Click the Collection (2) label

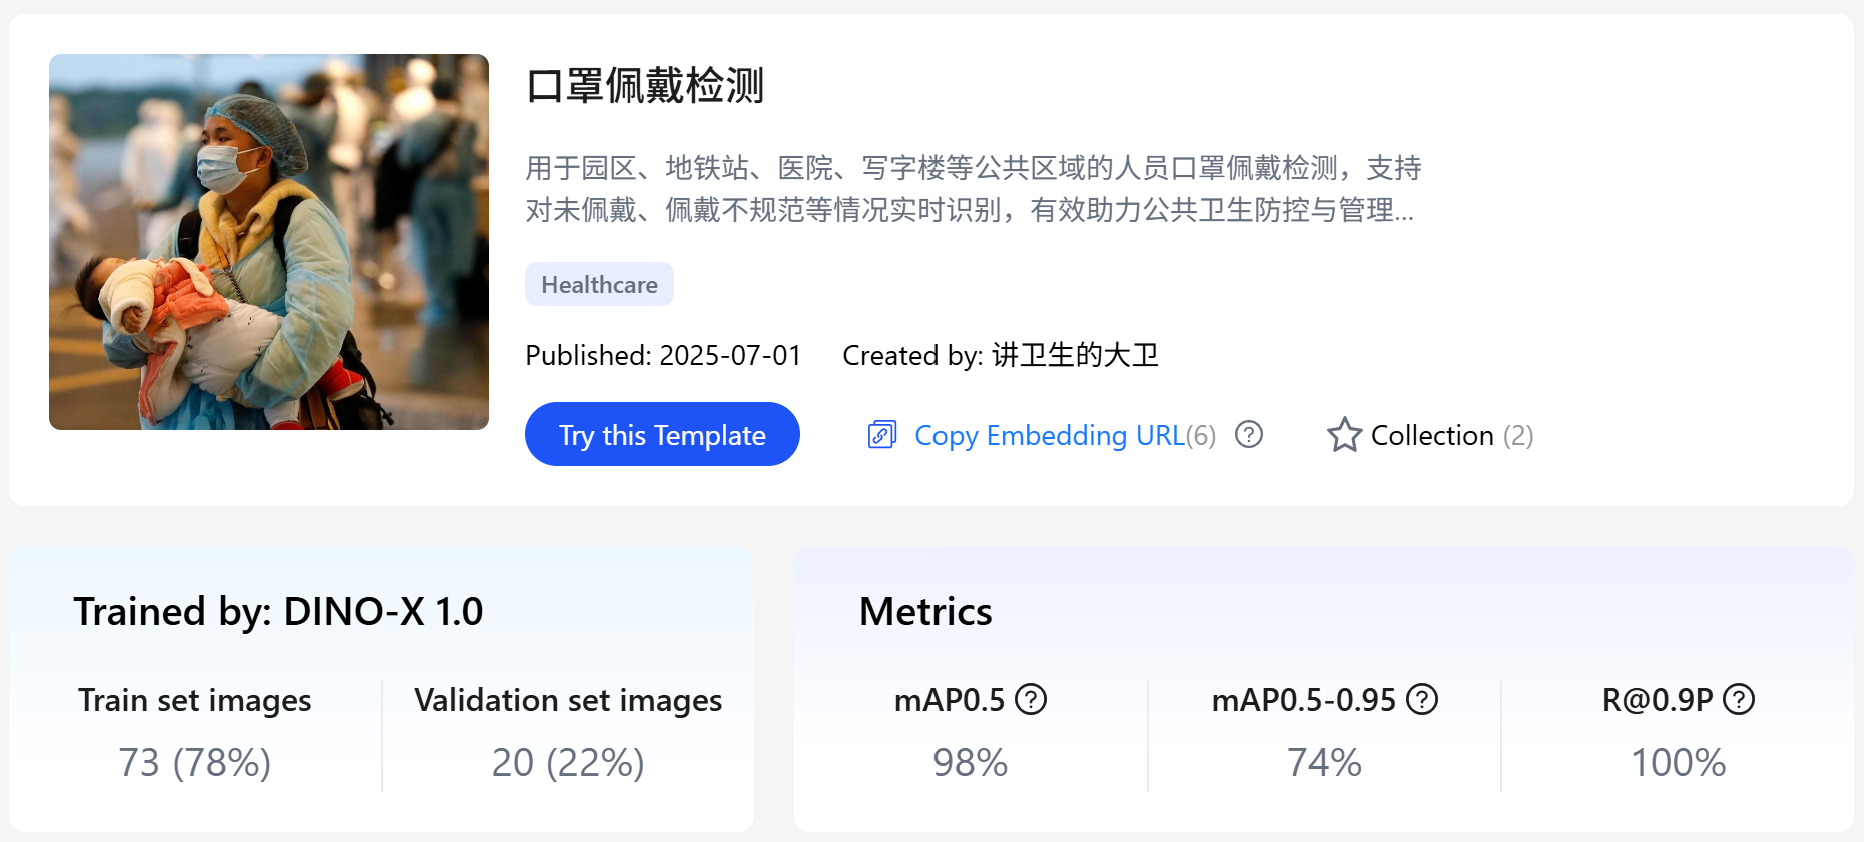tap(1452, 435)
